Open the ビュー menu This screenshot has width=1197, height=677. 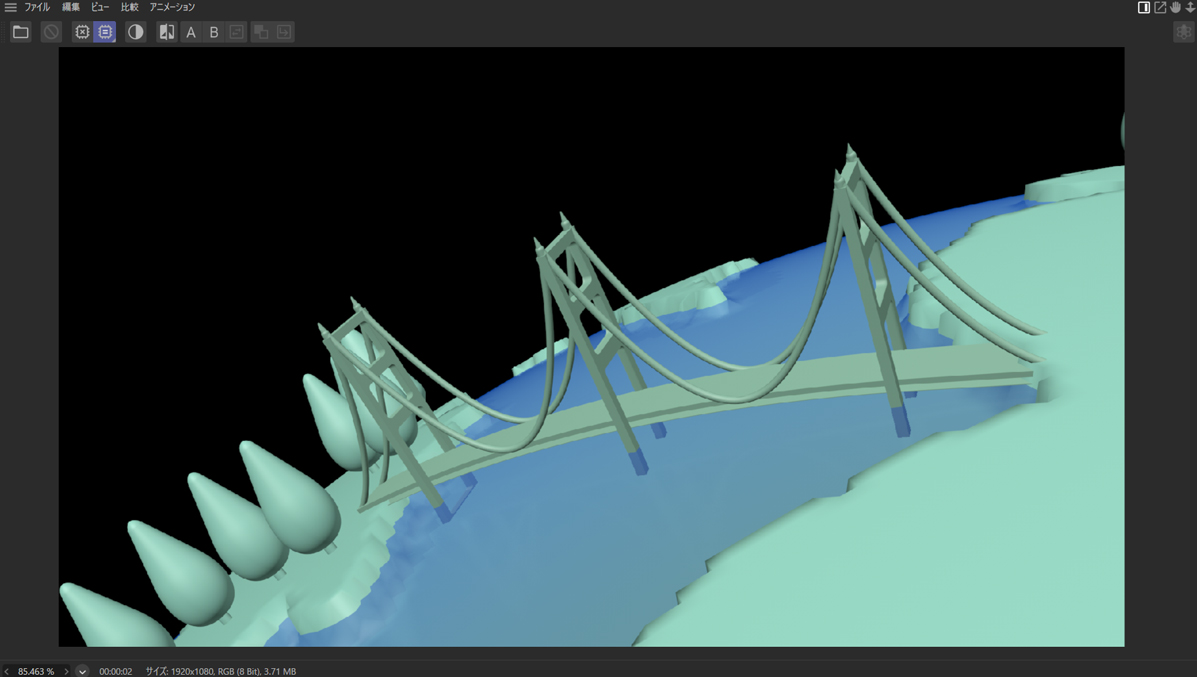pos(100,7)
